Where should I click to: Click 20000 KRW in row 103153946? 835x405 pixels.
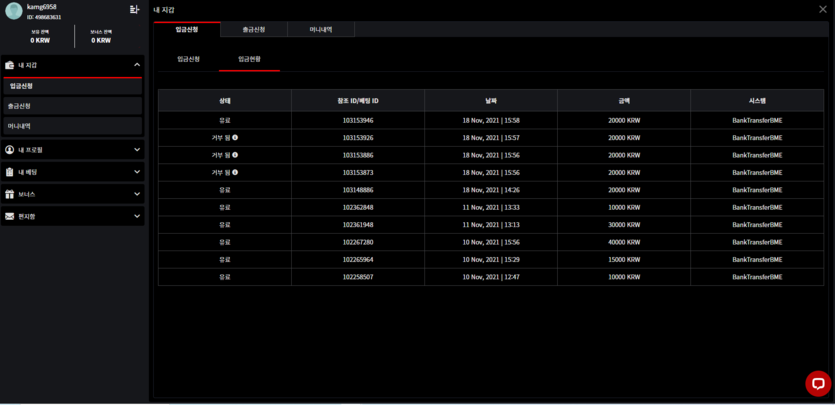[x=624, y=120]
